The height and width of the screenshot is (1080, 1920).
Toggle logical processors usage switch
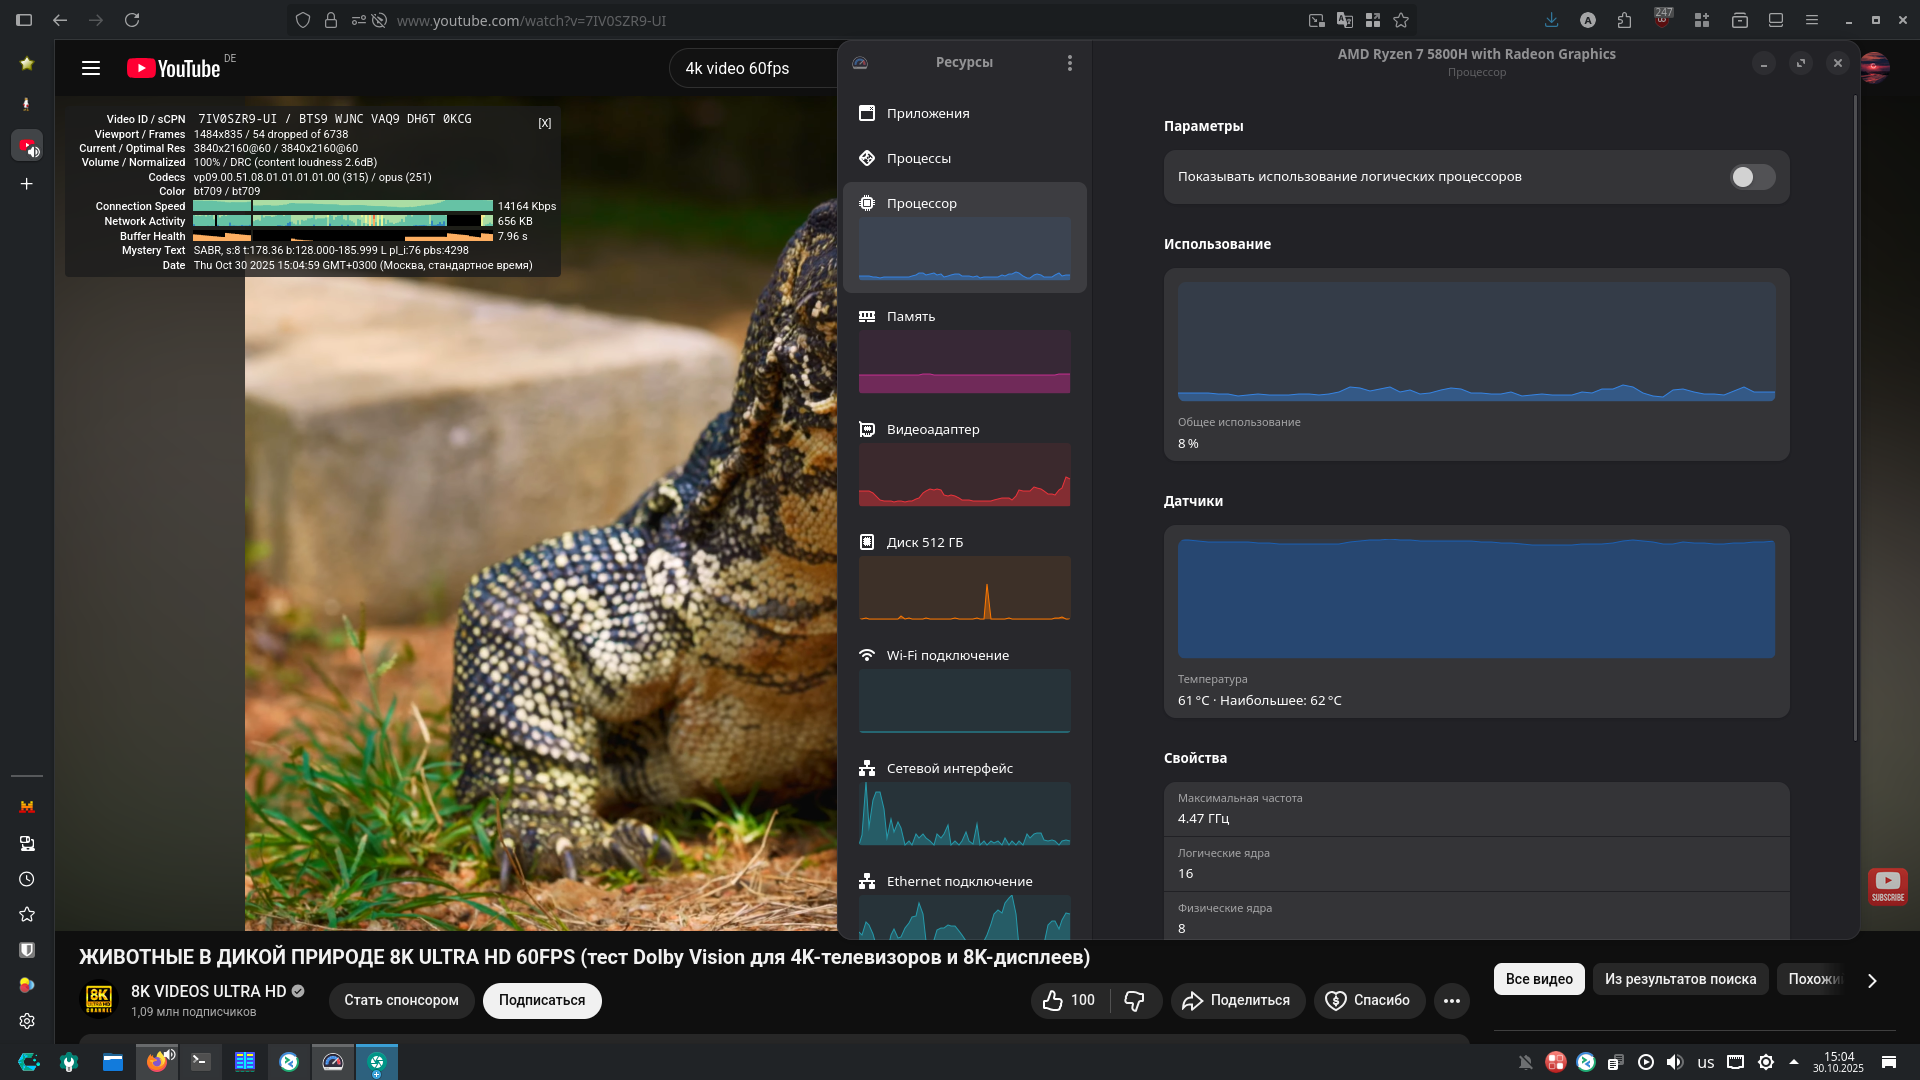[x=1752, y=177]
